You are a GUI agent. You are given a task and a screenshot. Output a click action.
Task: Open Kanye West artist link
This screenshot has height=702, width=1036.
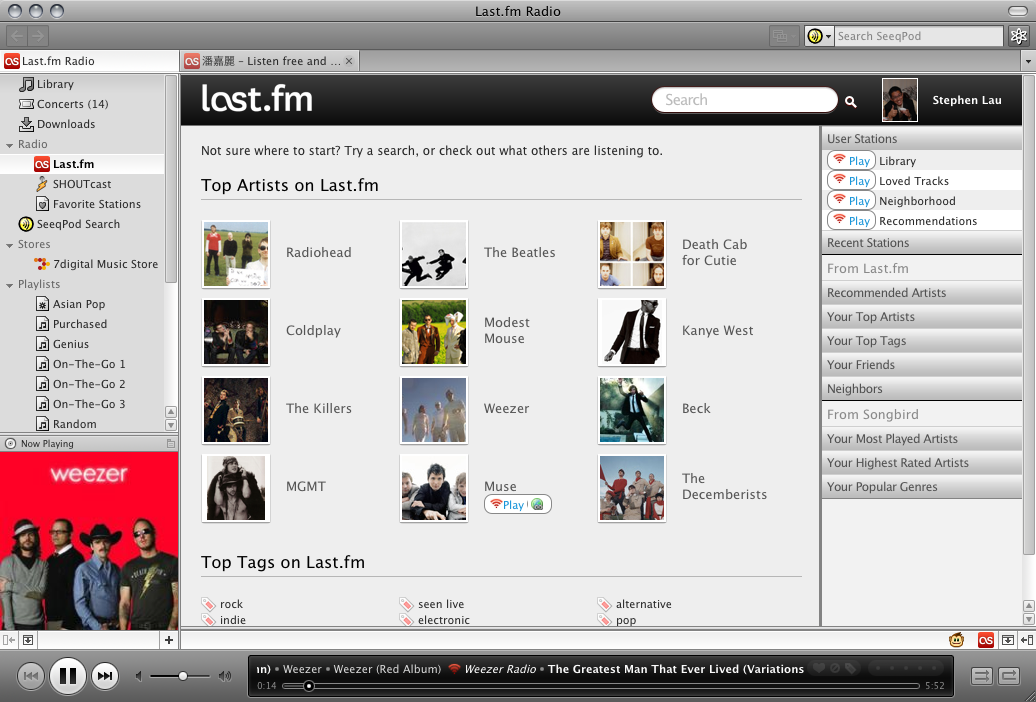[718, 331]
